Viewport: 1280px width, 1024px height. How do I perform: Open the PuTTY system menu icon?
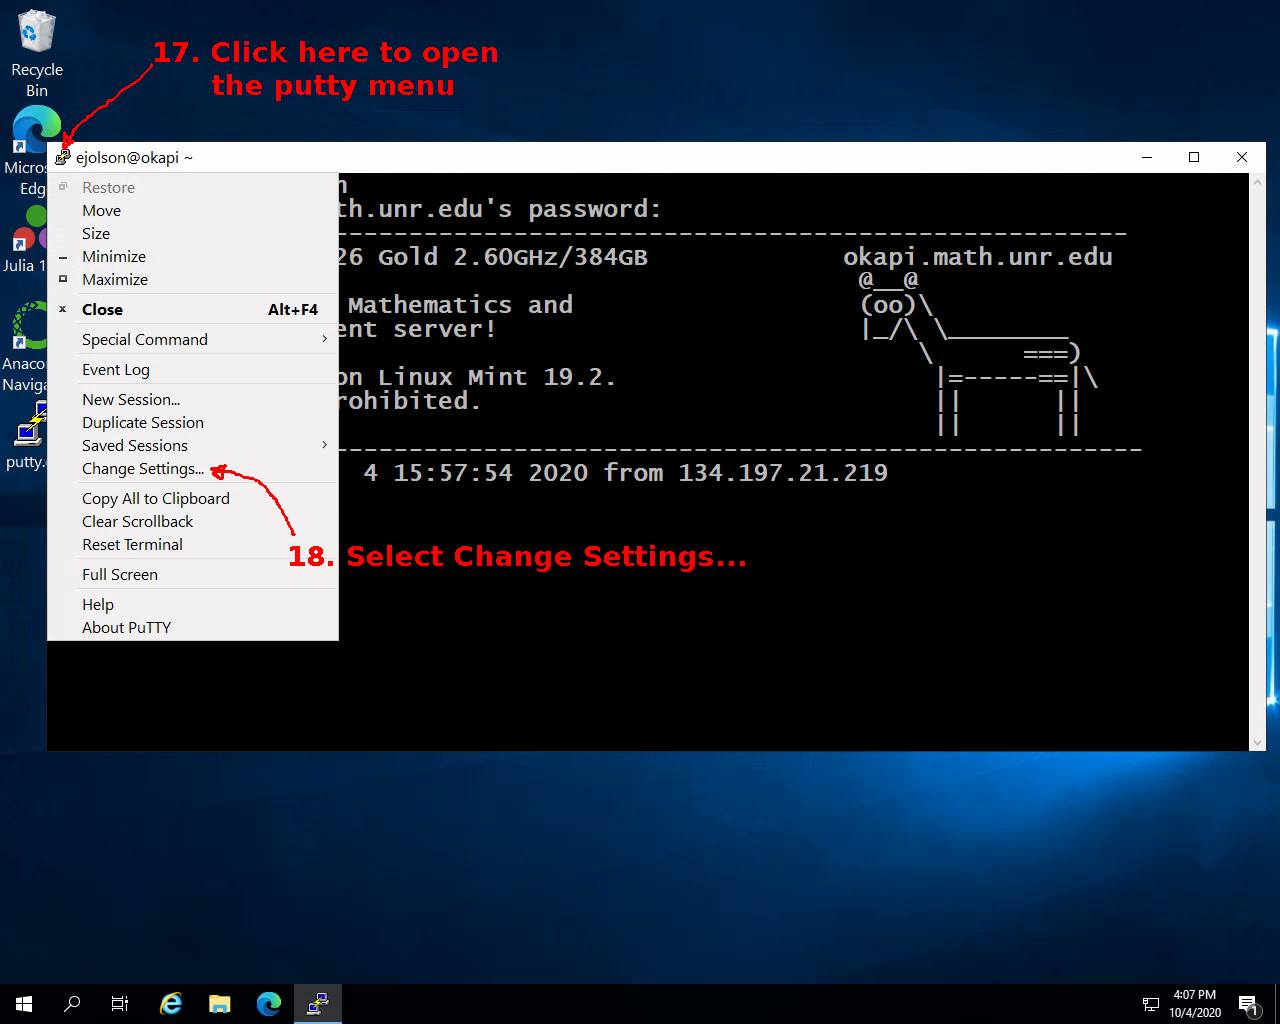tap(63, 157)
